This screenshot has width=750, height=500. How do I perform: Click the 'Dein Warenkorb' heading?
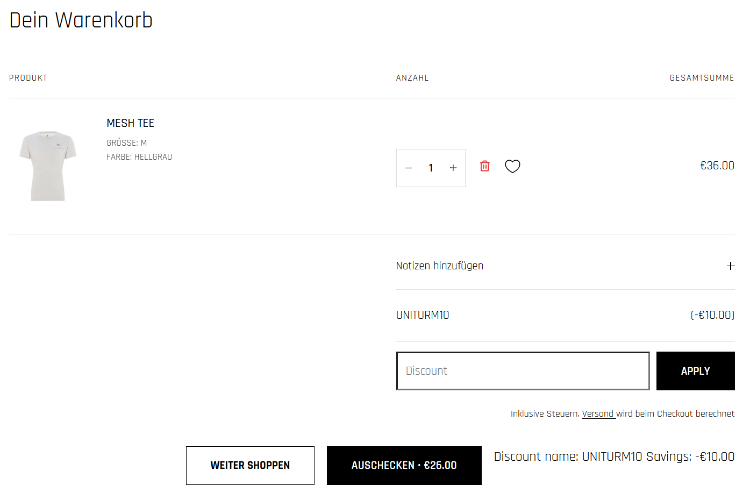point(81,20)
